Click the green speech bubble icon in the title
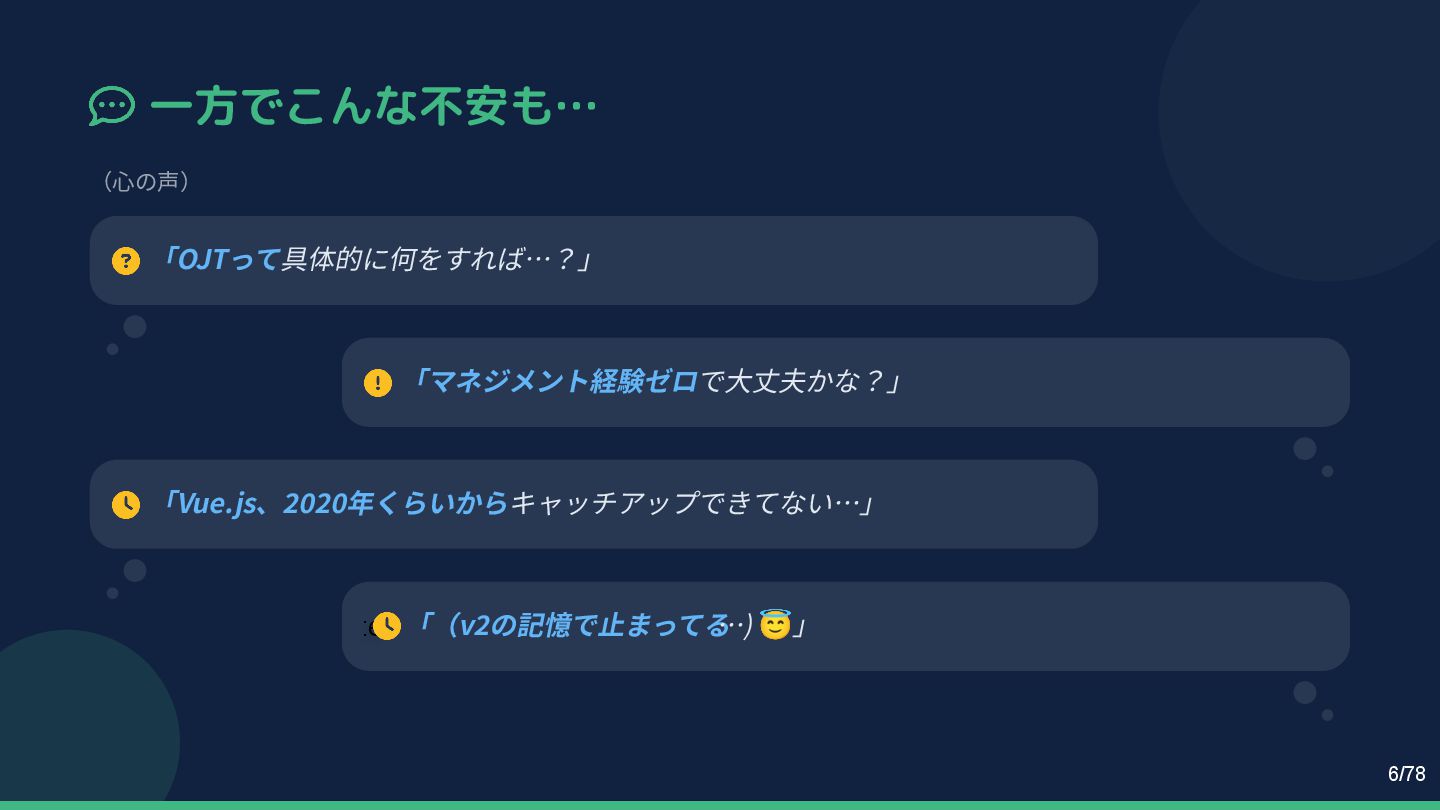This screenshot has width=1440, height=810. 111,105
